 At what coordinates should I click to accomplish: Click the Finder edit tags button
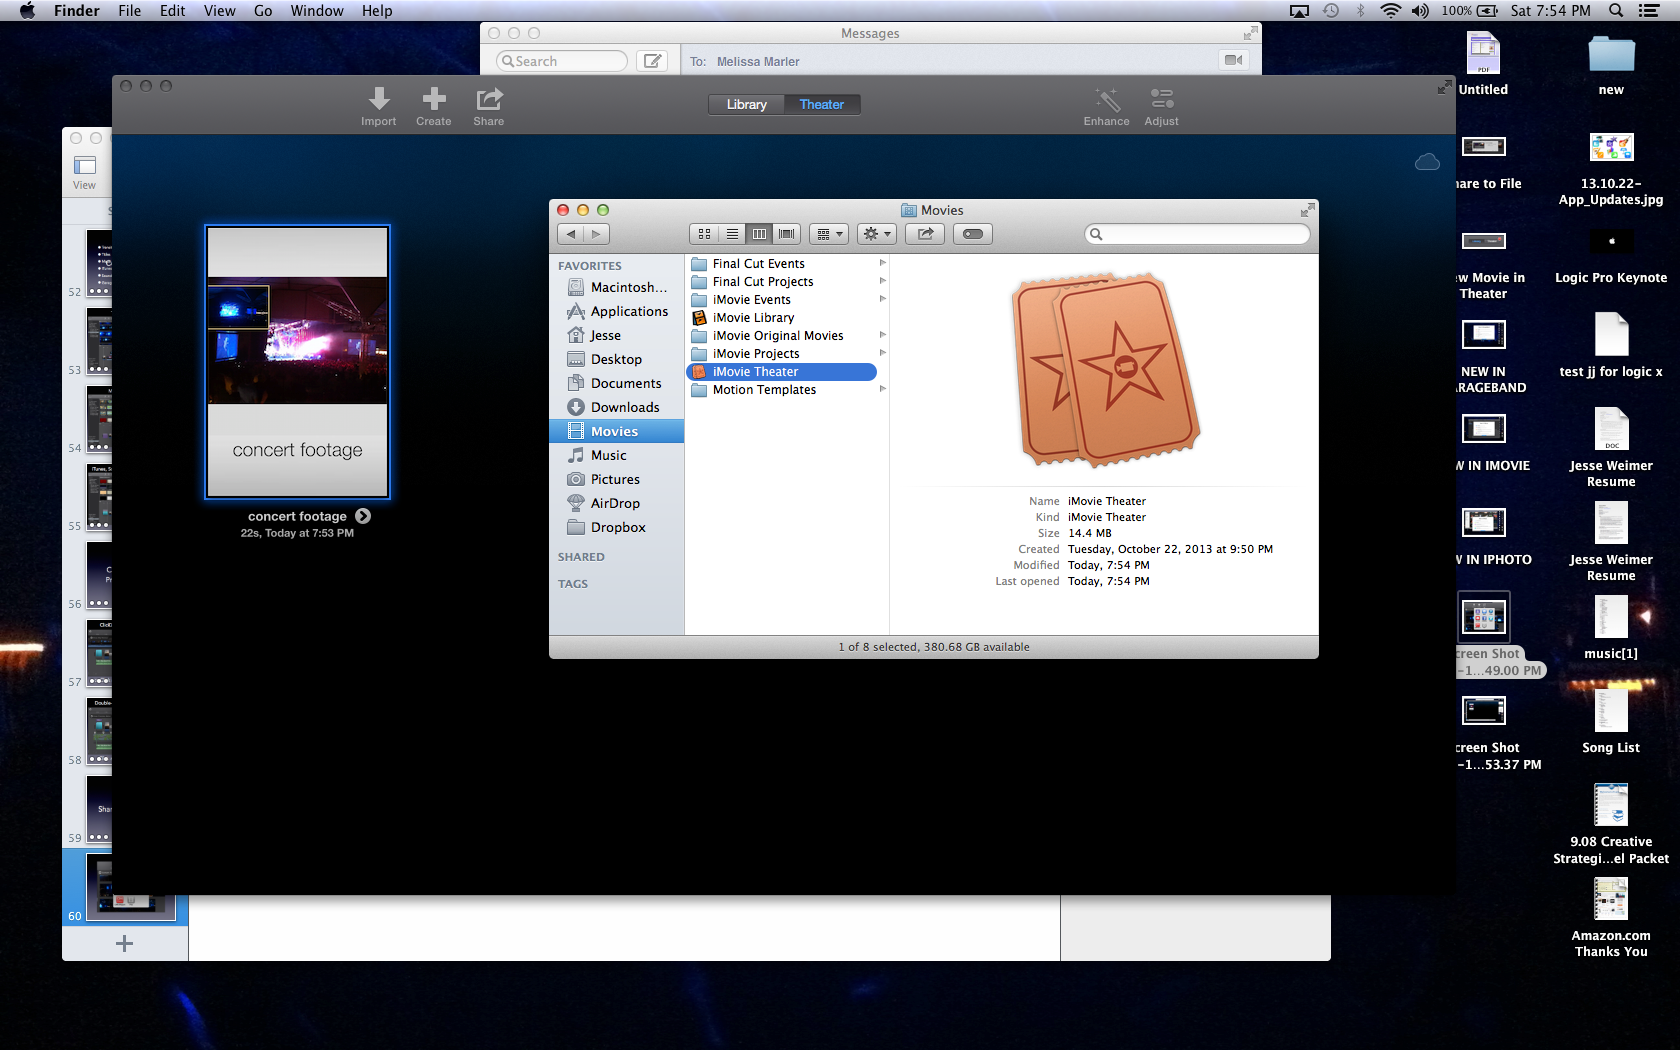[973, 234]
